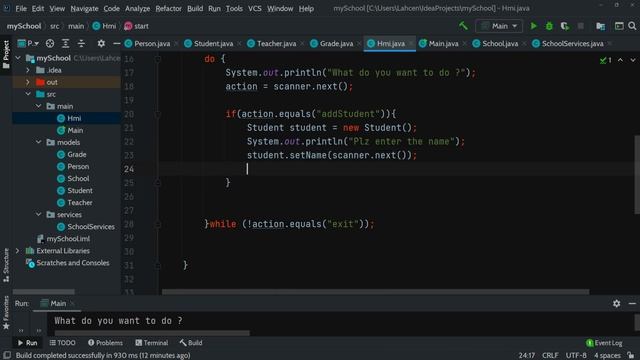Select mySchool.iml file in tree
640x360 pixels.
click(68, 239)
